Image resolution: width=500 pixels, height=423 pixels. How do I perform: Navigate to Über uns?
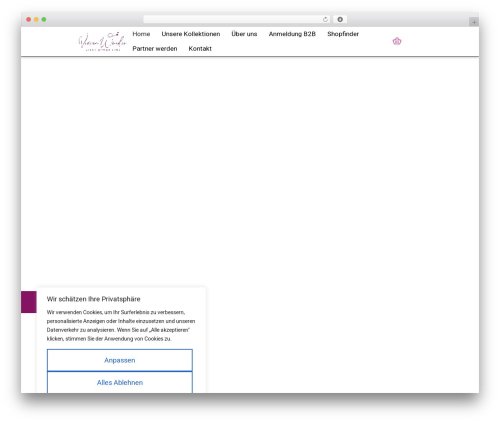[244, 34]
